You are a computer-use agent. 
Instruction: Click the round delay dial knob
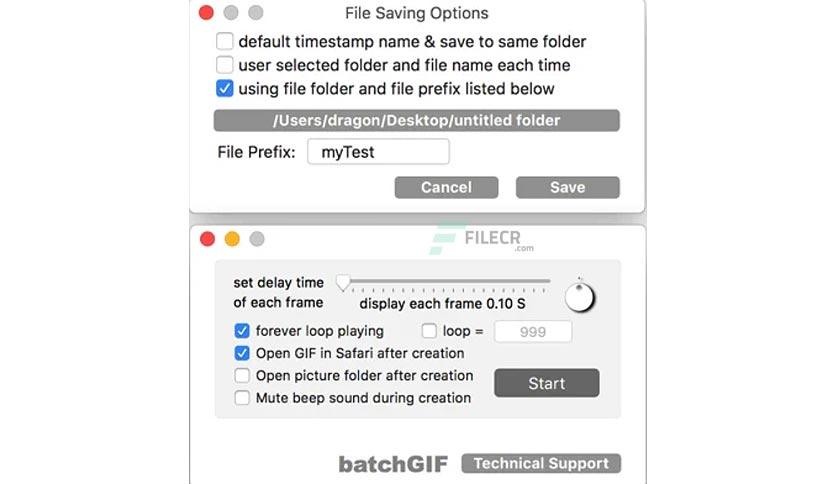(x=580, y=296)
